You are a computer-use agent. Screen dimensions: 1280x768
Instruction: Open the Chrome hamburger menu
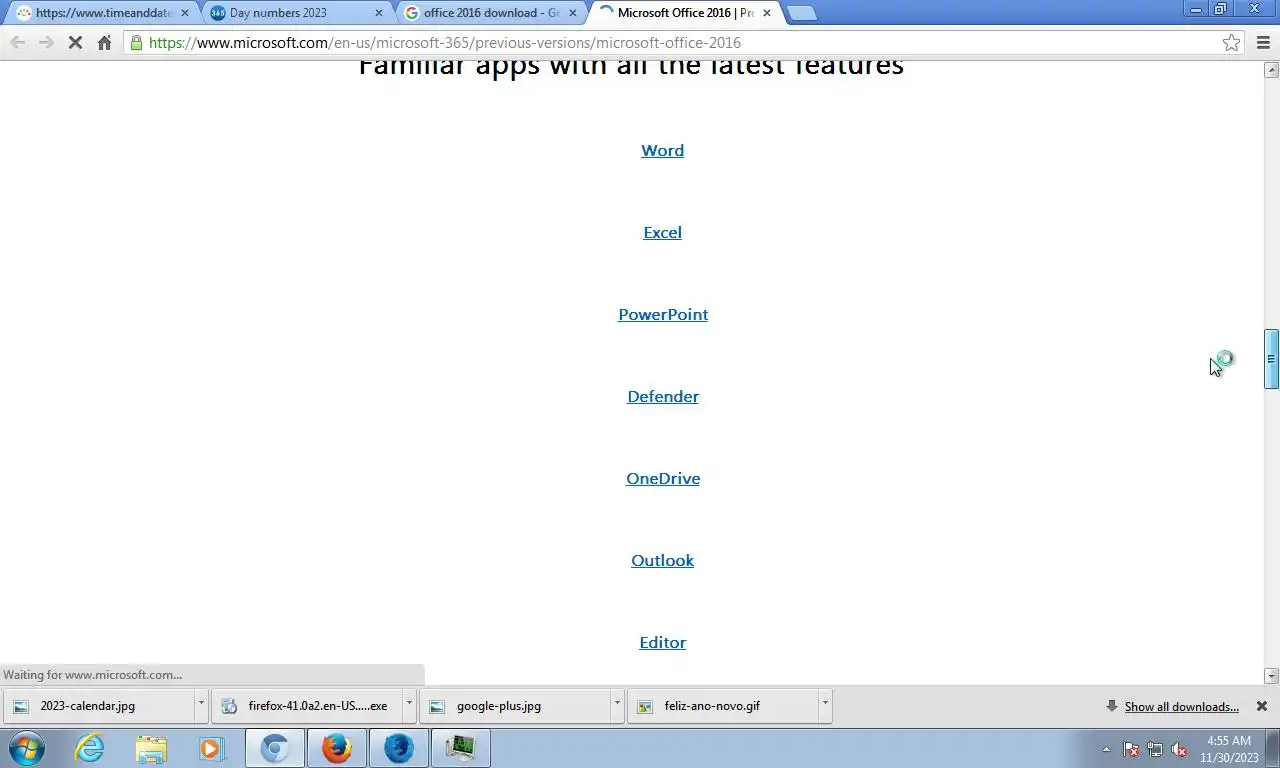(1263, 42)
